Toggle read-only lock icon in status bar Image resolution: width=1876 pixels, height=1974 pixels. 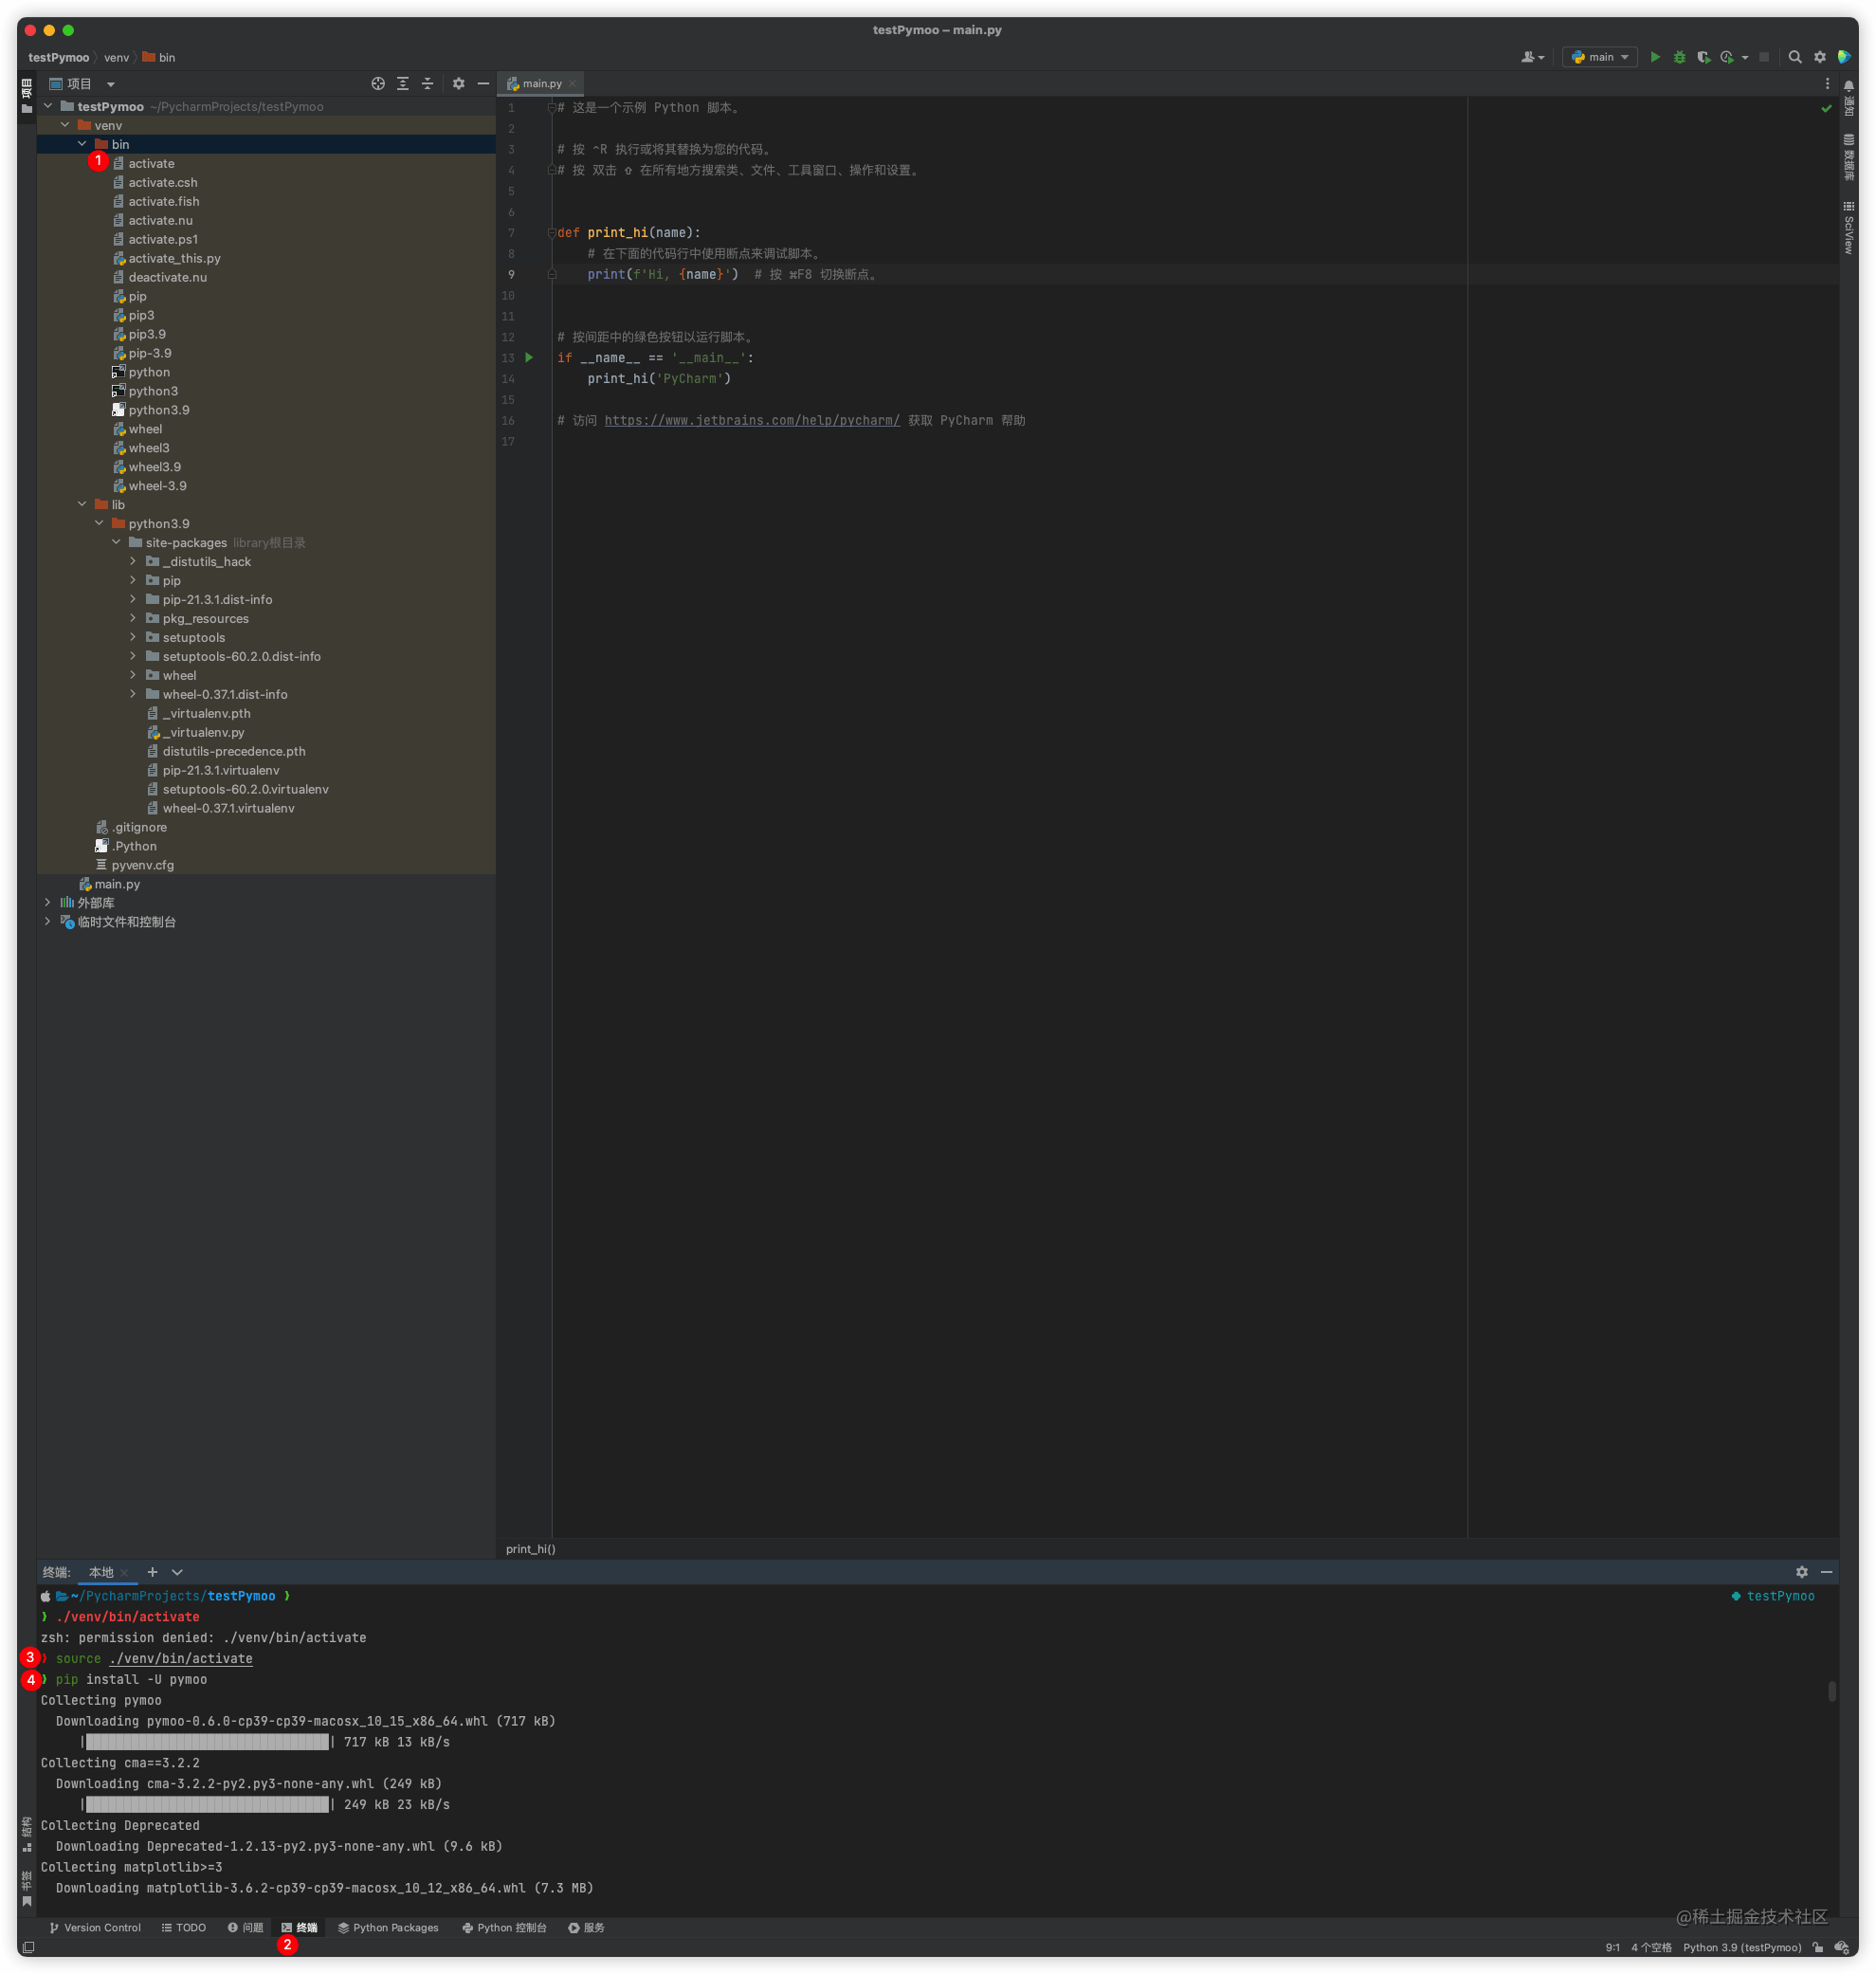click(x=1817, y=1947)
